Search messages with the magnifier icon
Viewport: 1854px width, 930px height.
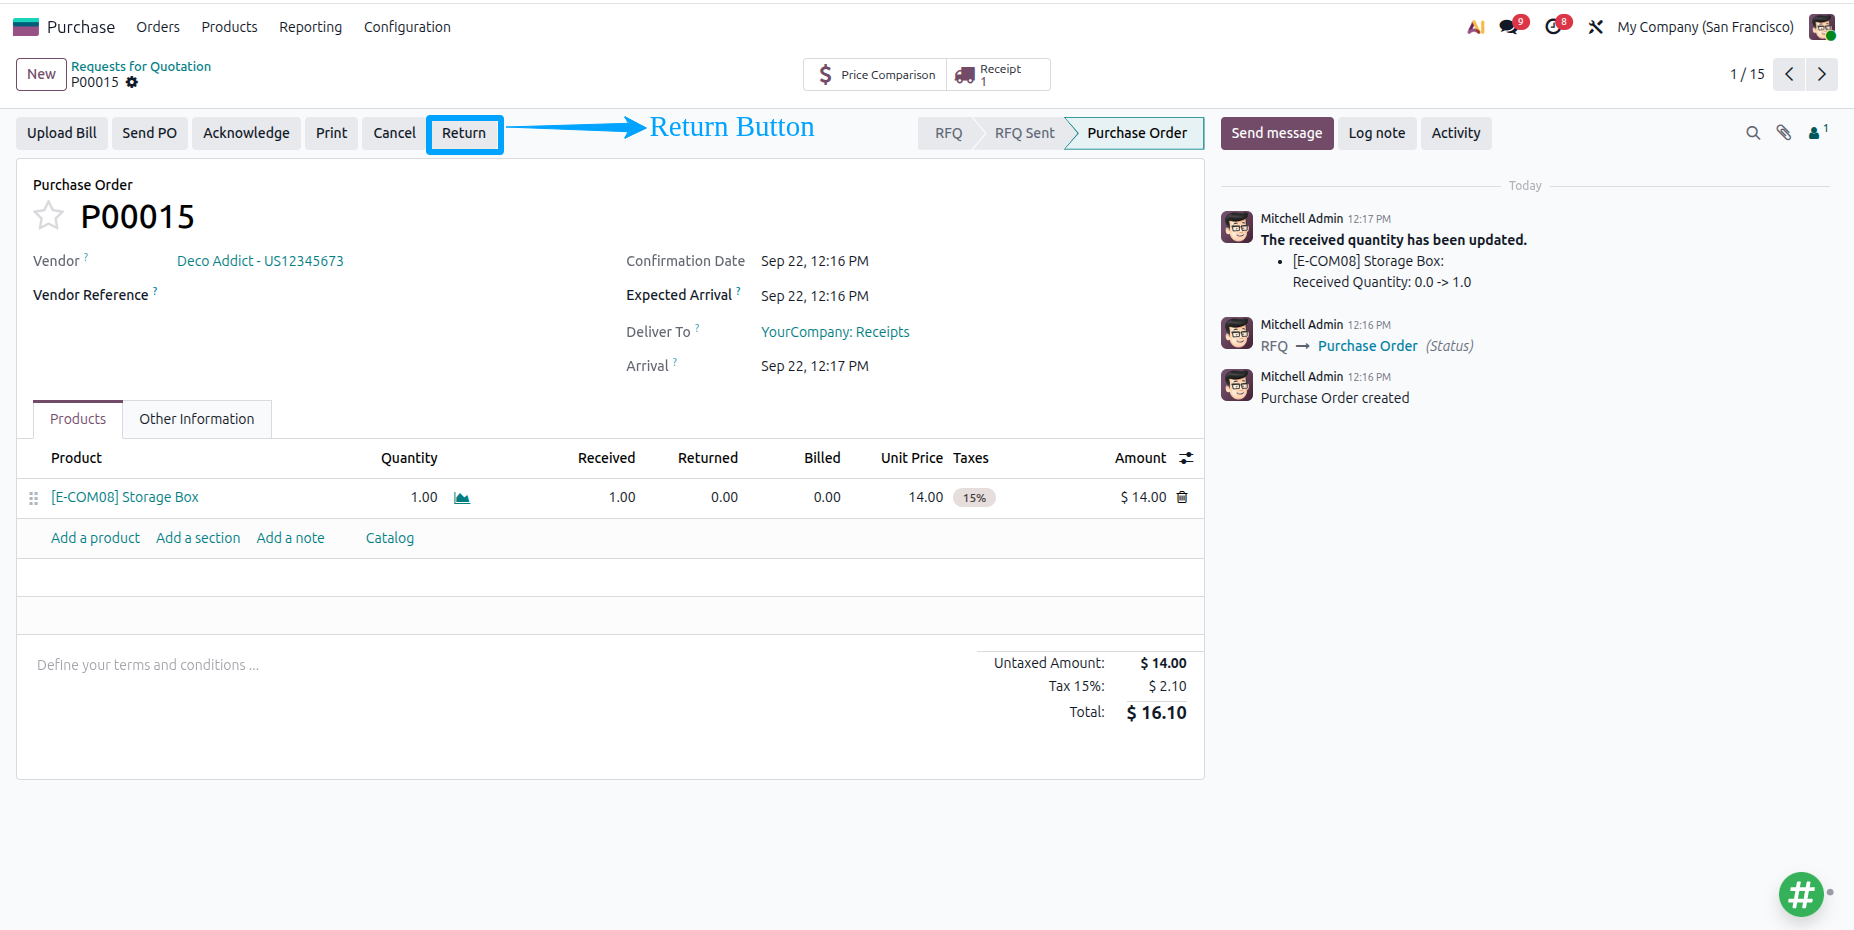pyautogui.click(x=1753, y=133)
